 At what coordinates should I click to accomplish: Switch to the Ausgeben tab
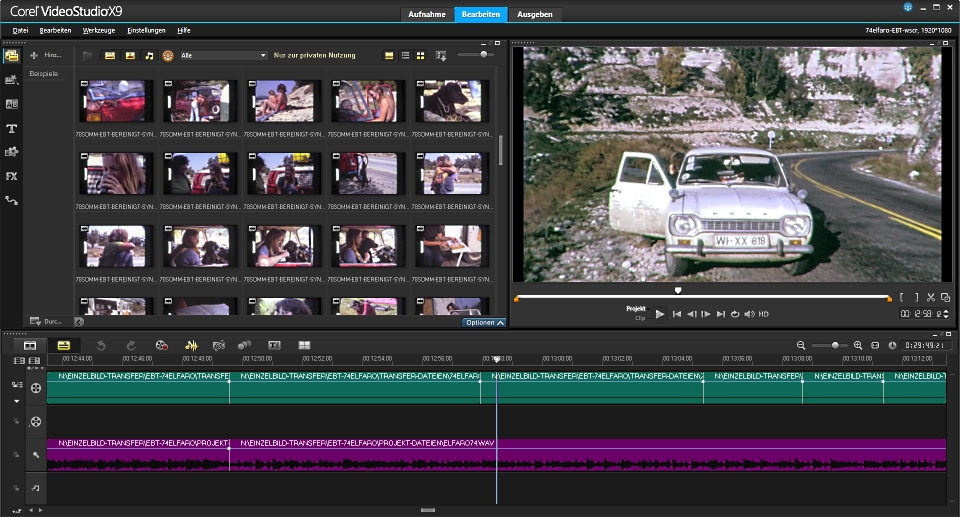(x=534, y=14)
